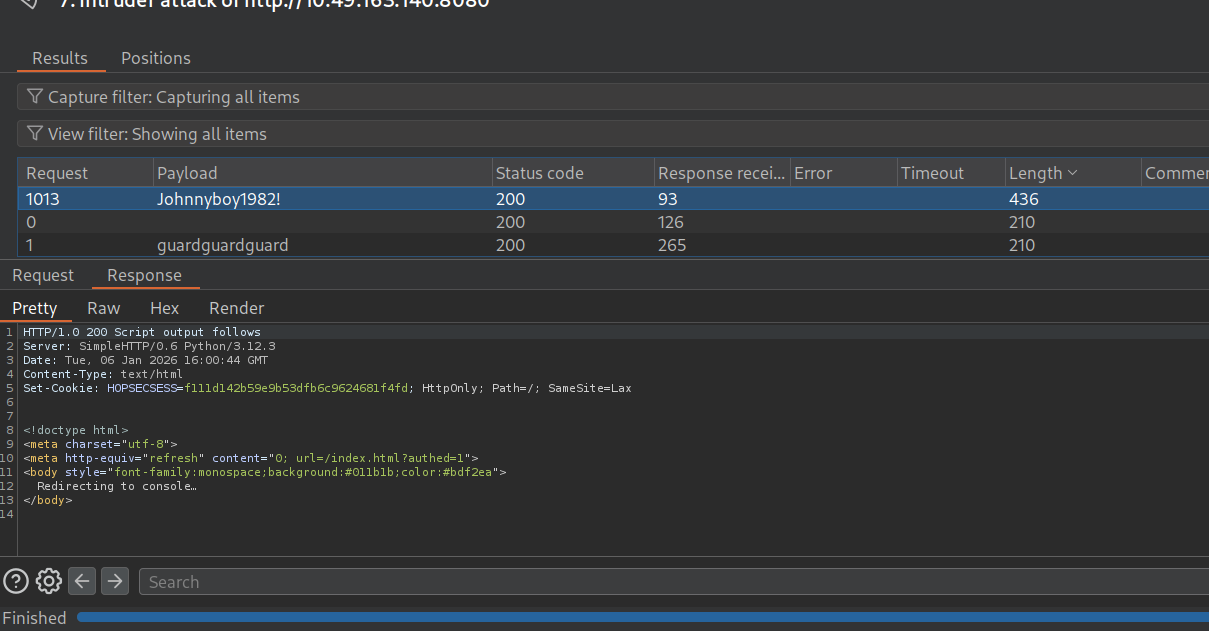The image size is (1209, 631).
Task: Sort by Status code column header
Action: pos(540,173)
